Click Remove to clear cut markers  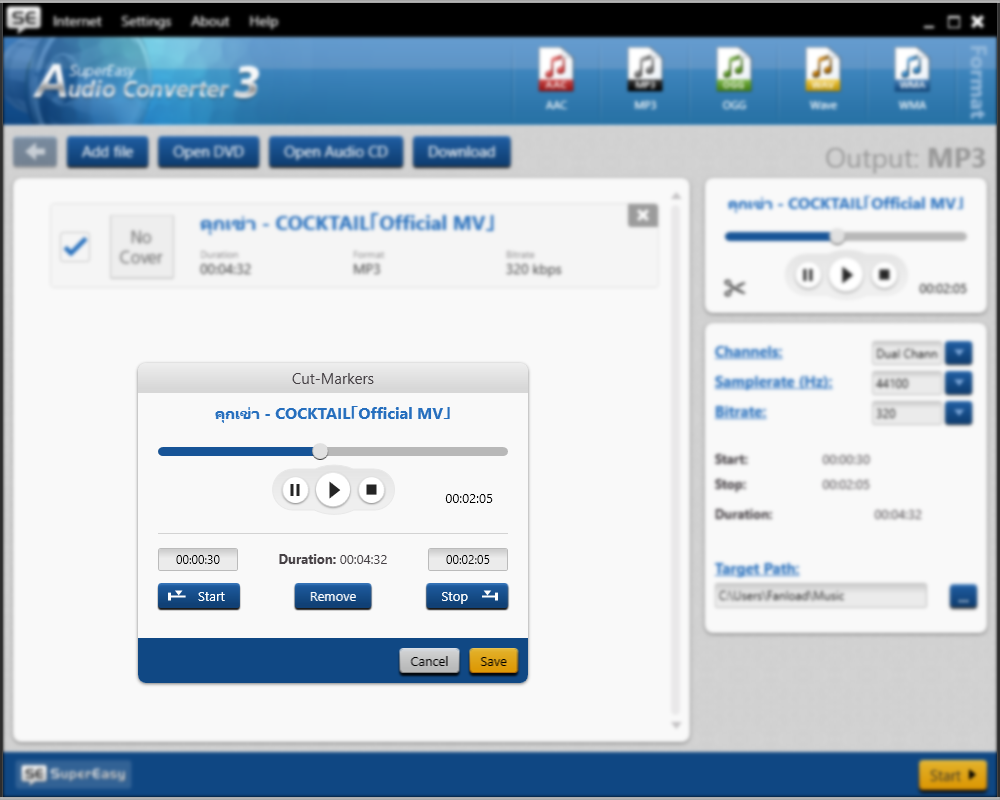click(333, 596)
